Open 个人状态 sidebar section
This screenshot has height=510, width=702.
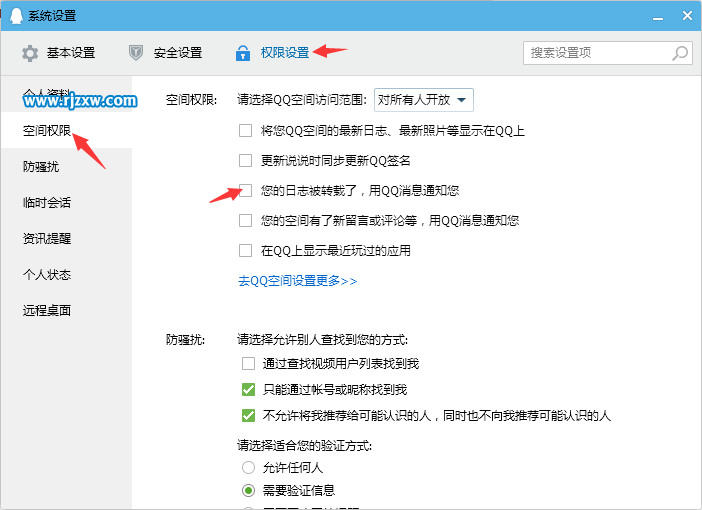point(67,274)
